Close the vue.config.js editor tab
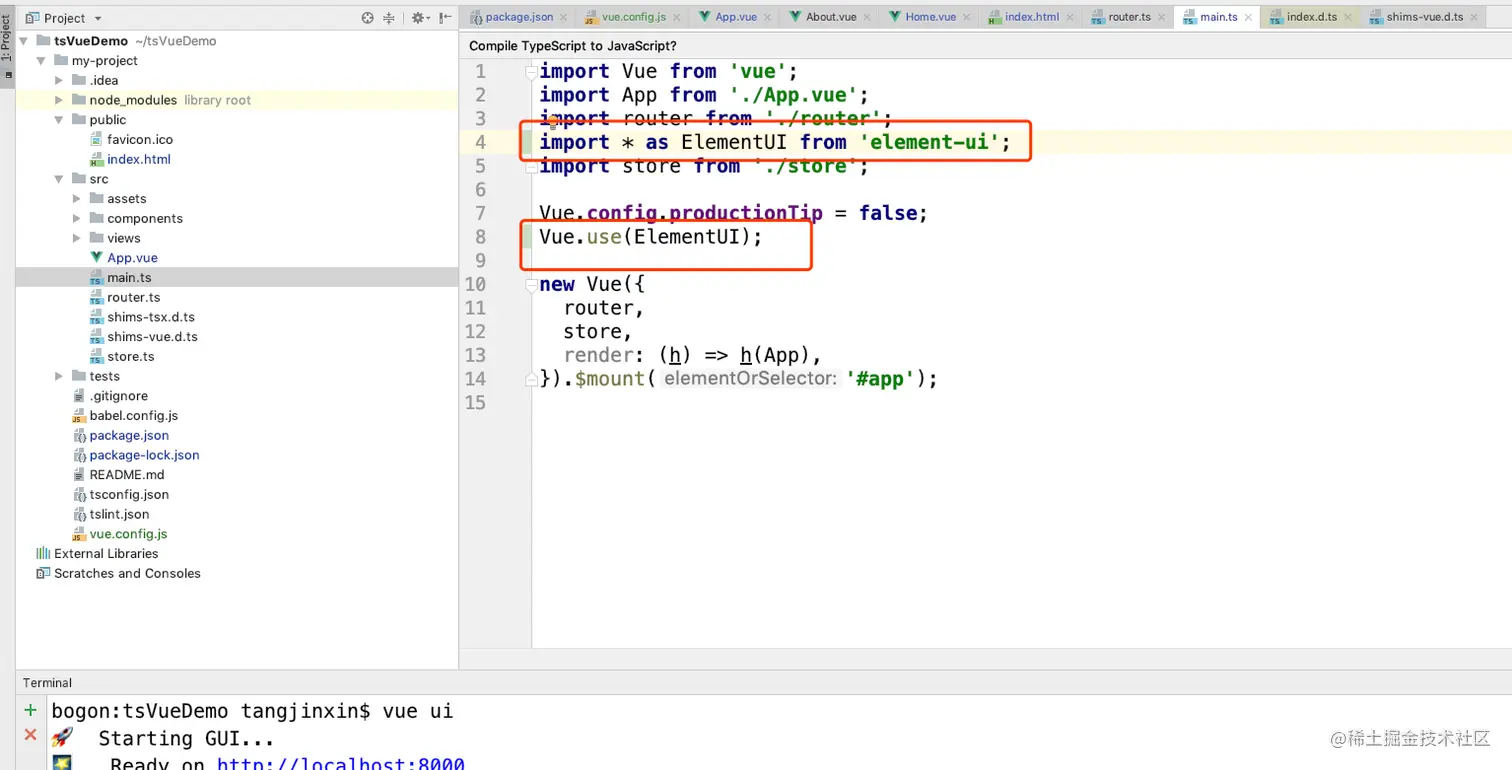The height and width of the screenshot is (770, 1512). point(677,17)
